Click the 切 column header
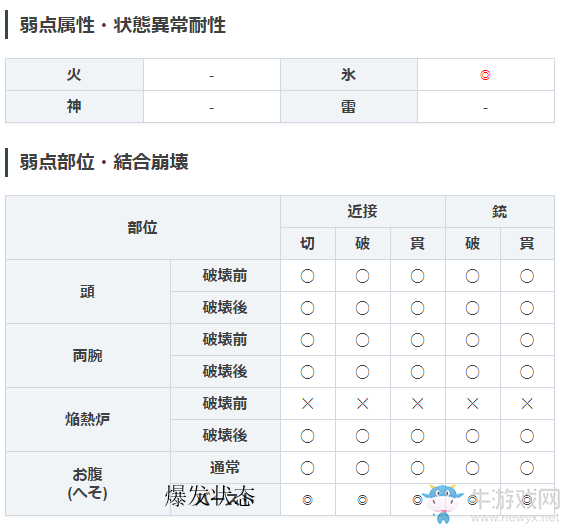The width and height of the screenshot is (565, 529). click(307, 243)
